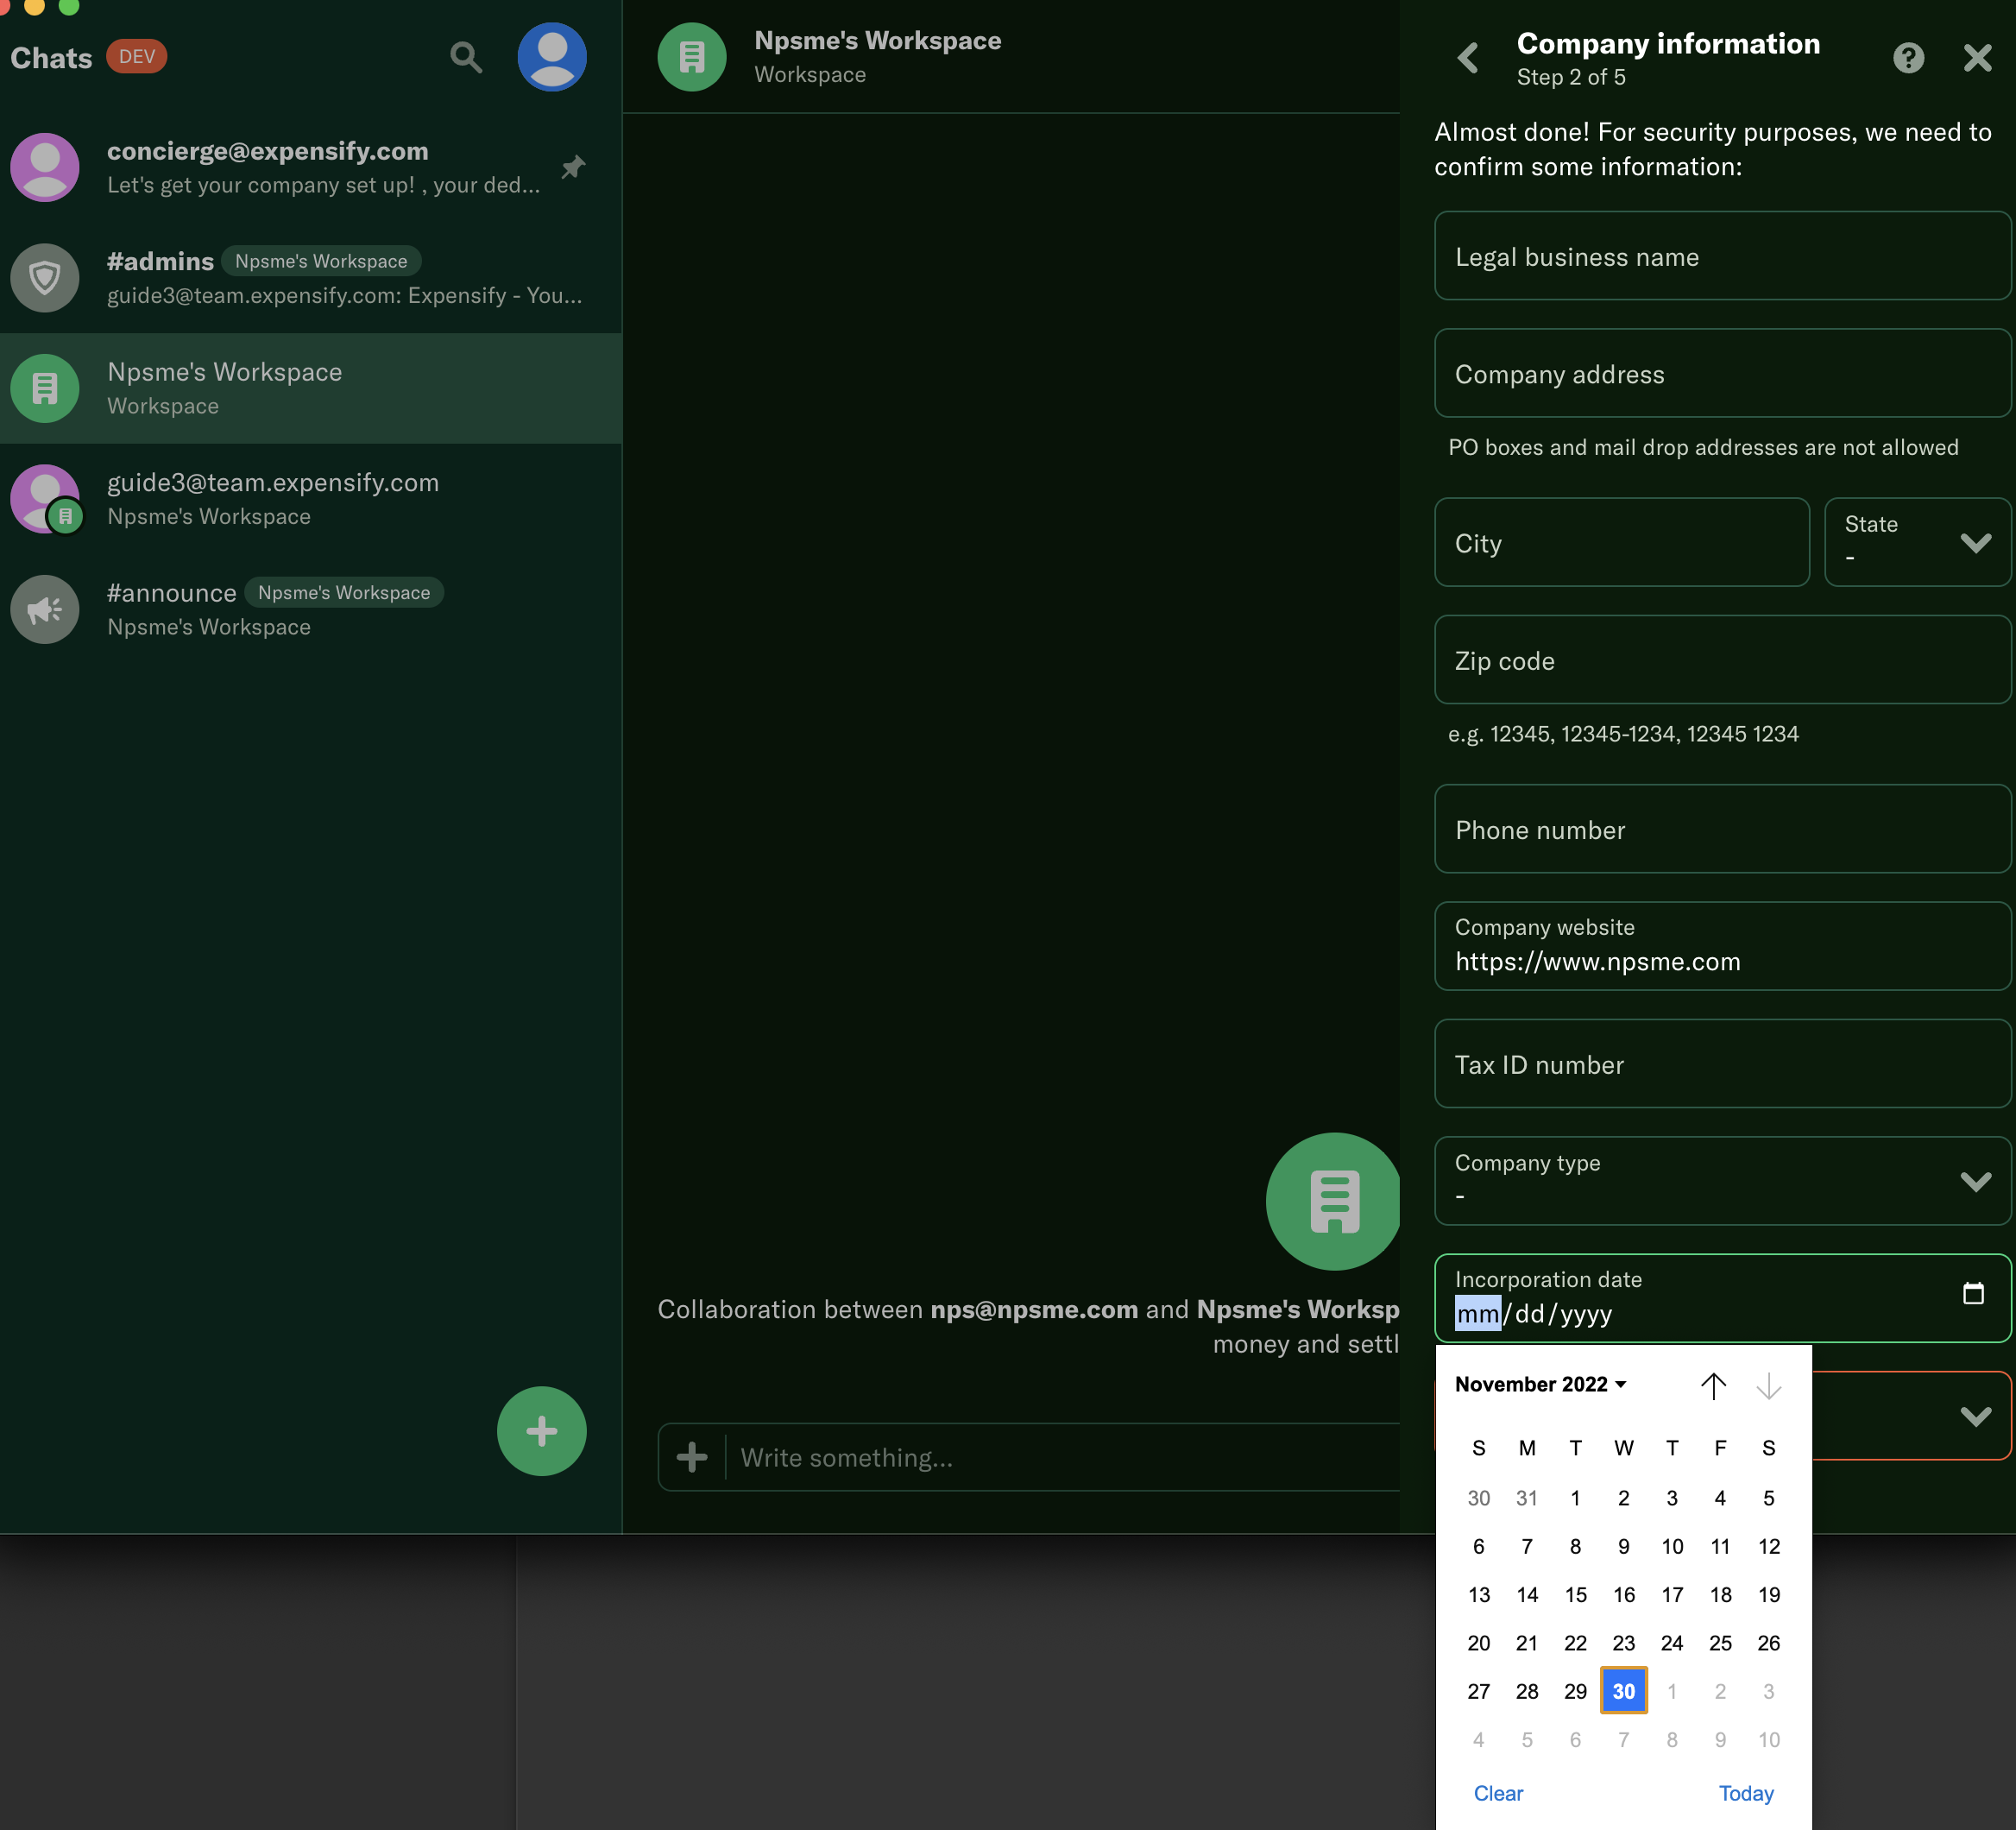The width and height of the screenshot is (2016, 1830).
Task: Click the Zip code field
Action: (1722, 659)
